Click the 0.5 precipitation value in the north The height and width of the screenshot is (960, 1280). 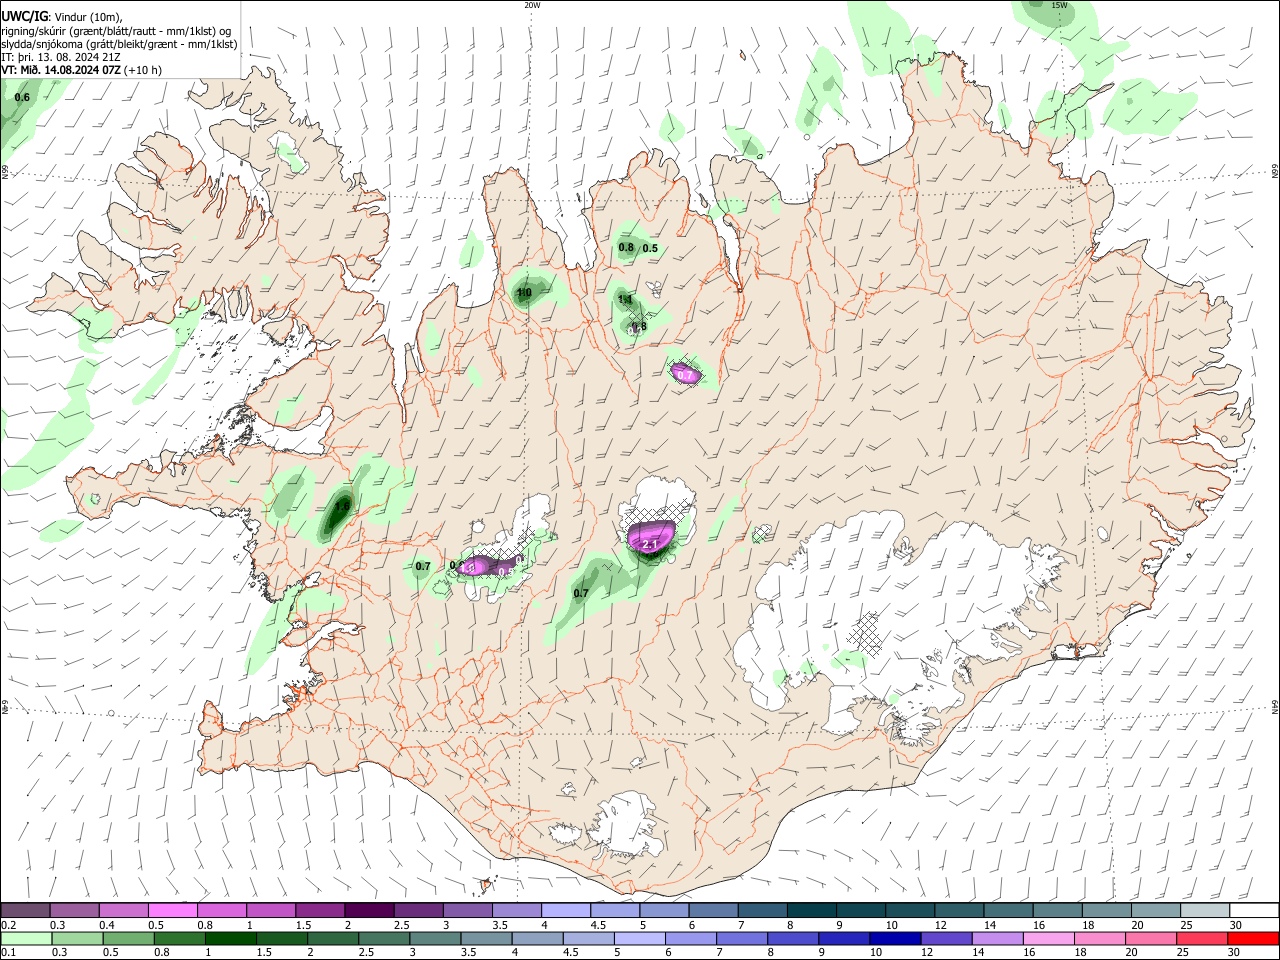pos(650,248)
